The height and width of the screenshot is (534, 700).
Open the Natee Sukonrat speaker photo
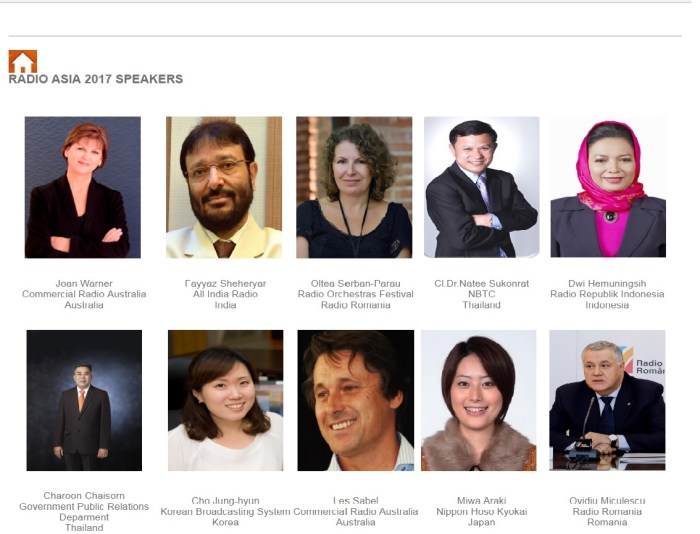click(481, 187)
